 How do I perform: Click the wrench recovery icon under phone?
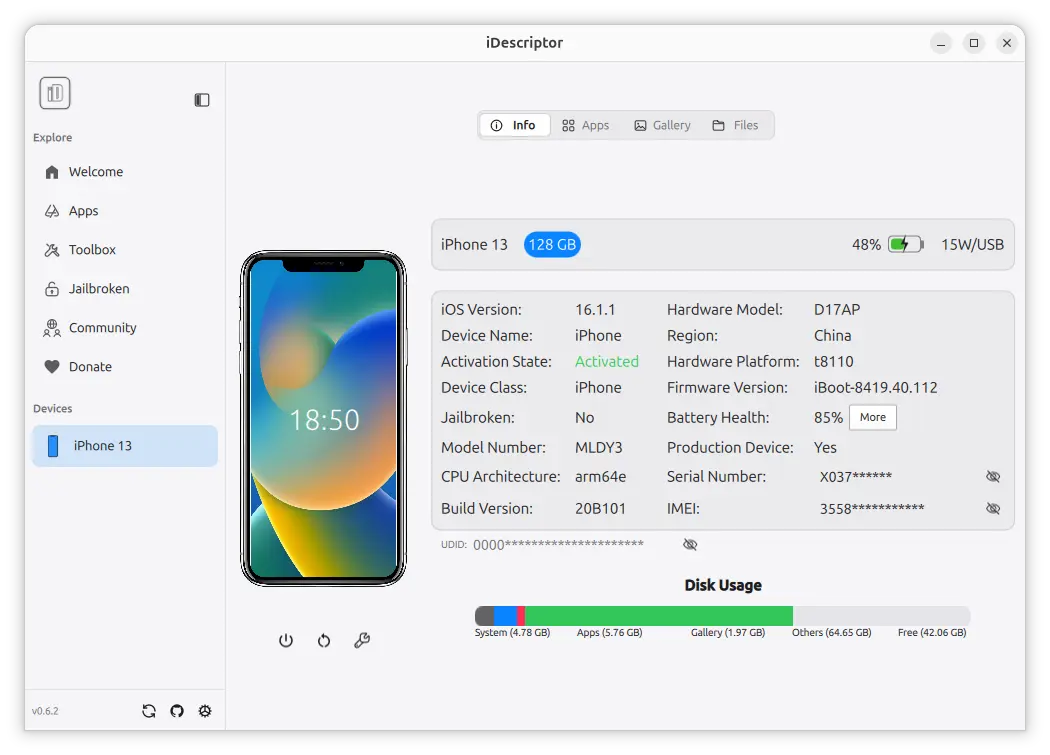[362, 640]
